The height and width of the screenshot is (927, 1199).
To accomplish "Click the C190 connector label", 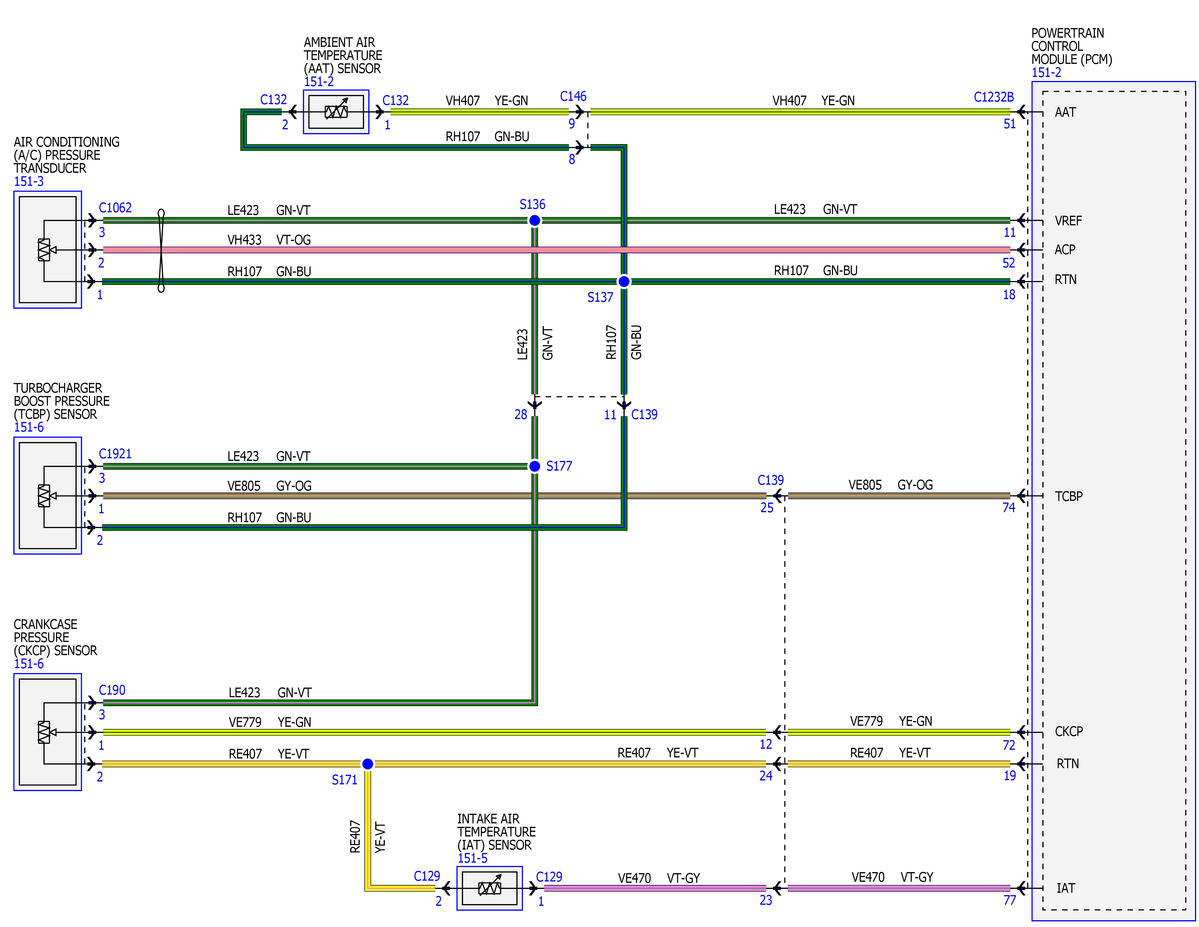I will pyautogui.click(x=112, y=690).
